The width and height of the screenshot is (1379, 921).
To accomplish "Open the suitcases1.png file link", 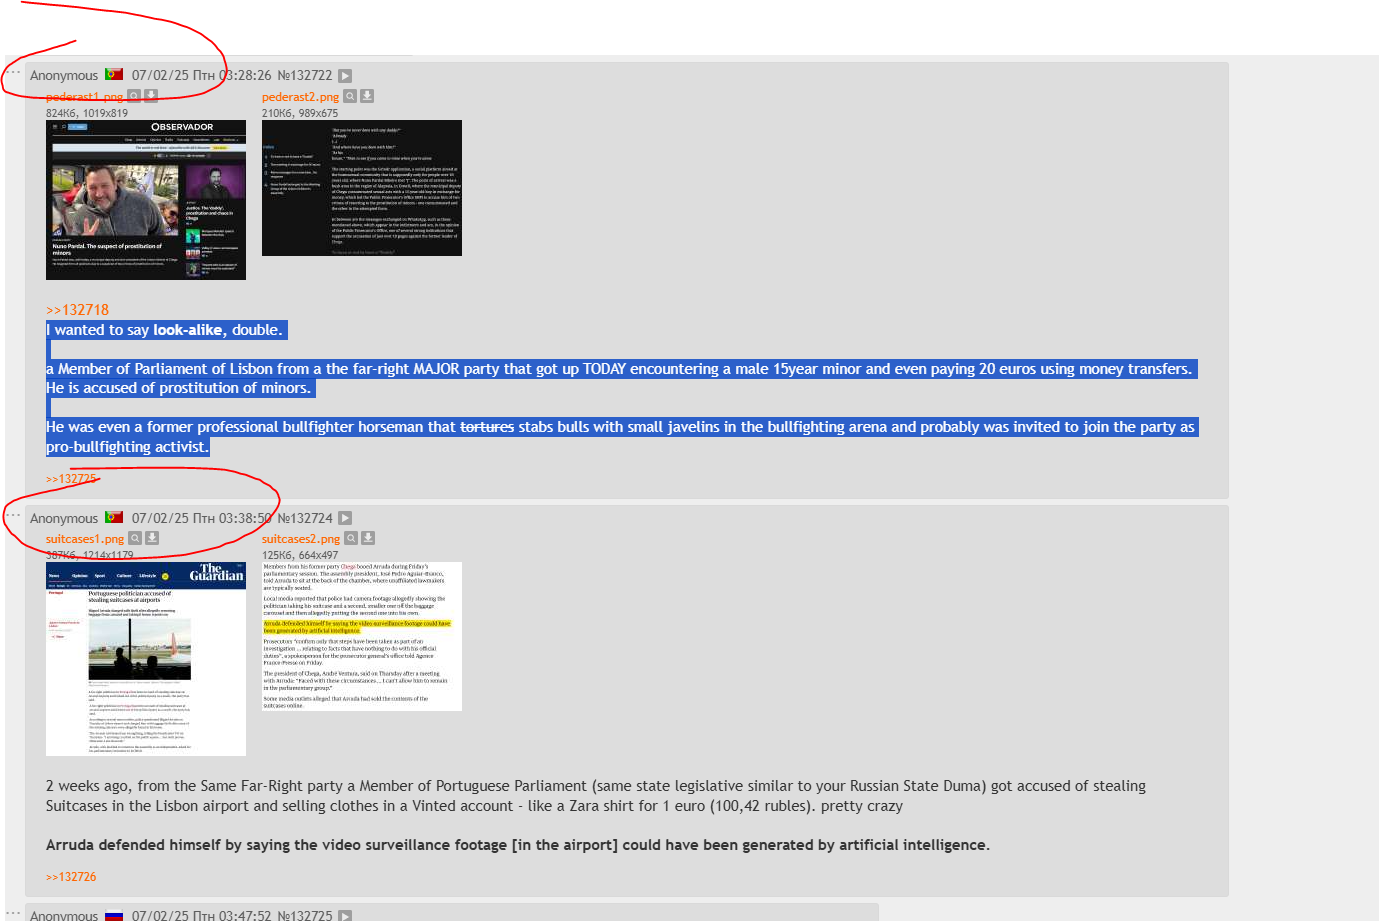I will tap(85, 539).
